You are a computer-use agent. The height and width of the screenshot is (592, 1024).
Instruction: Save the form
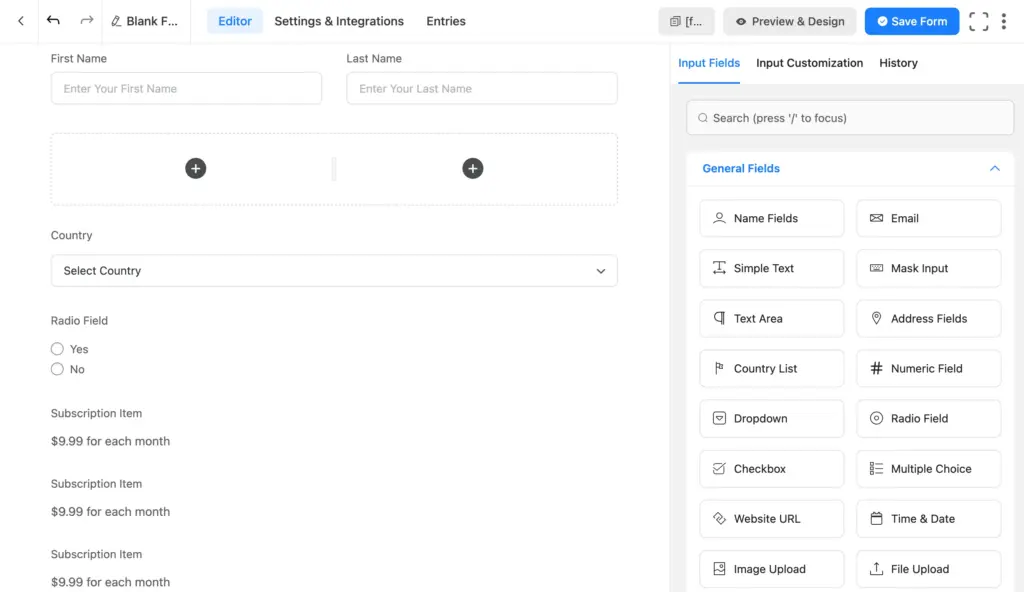coord(911,21)
